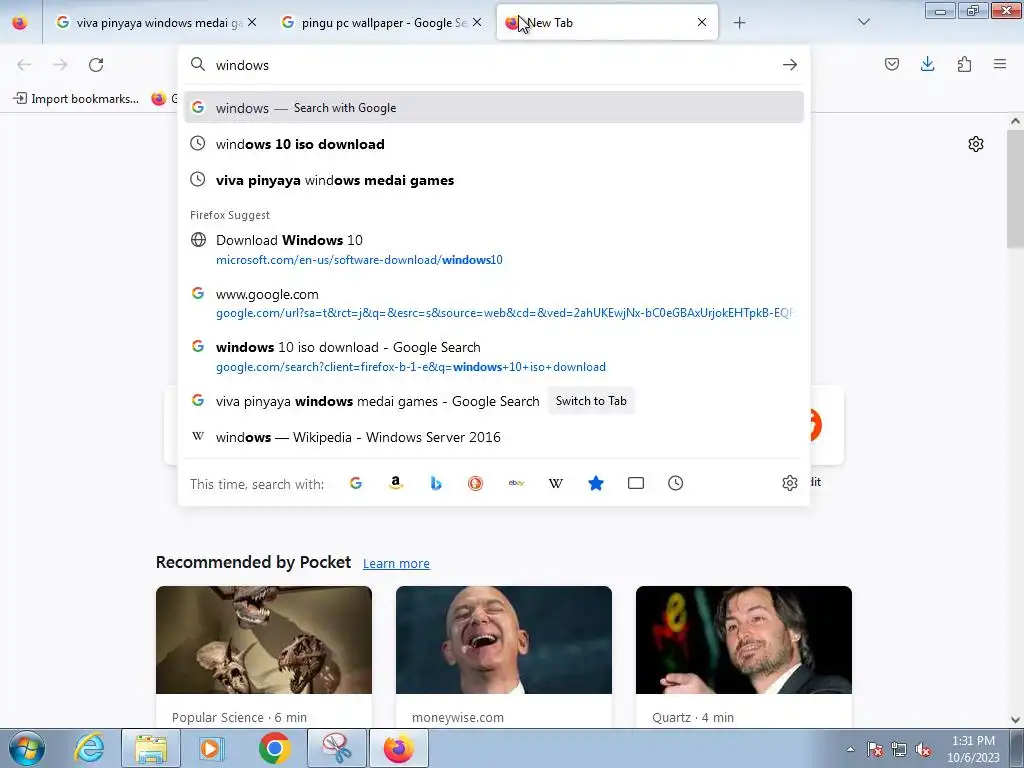Open the www.google.com suggestion

pos(493,304)
